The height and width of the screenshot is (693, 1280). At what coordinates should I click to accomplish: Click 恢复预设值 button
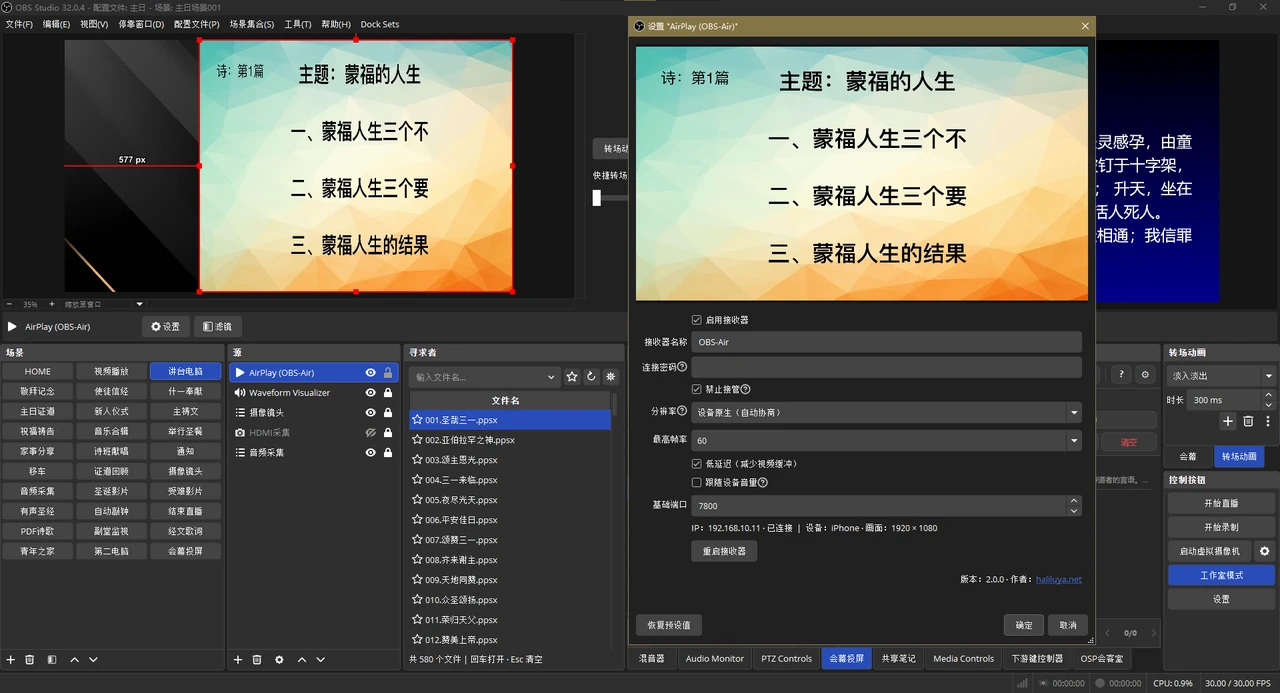point(669,625)
